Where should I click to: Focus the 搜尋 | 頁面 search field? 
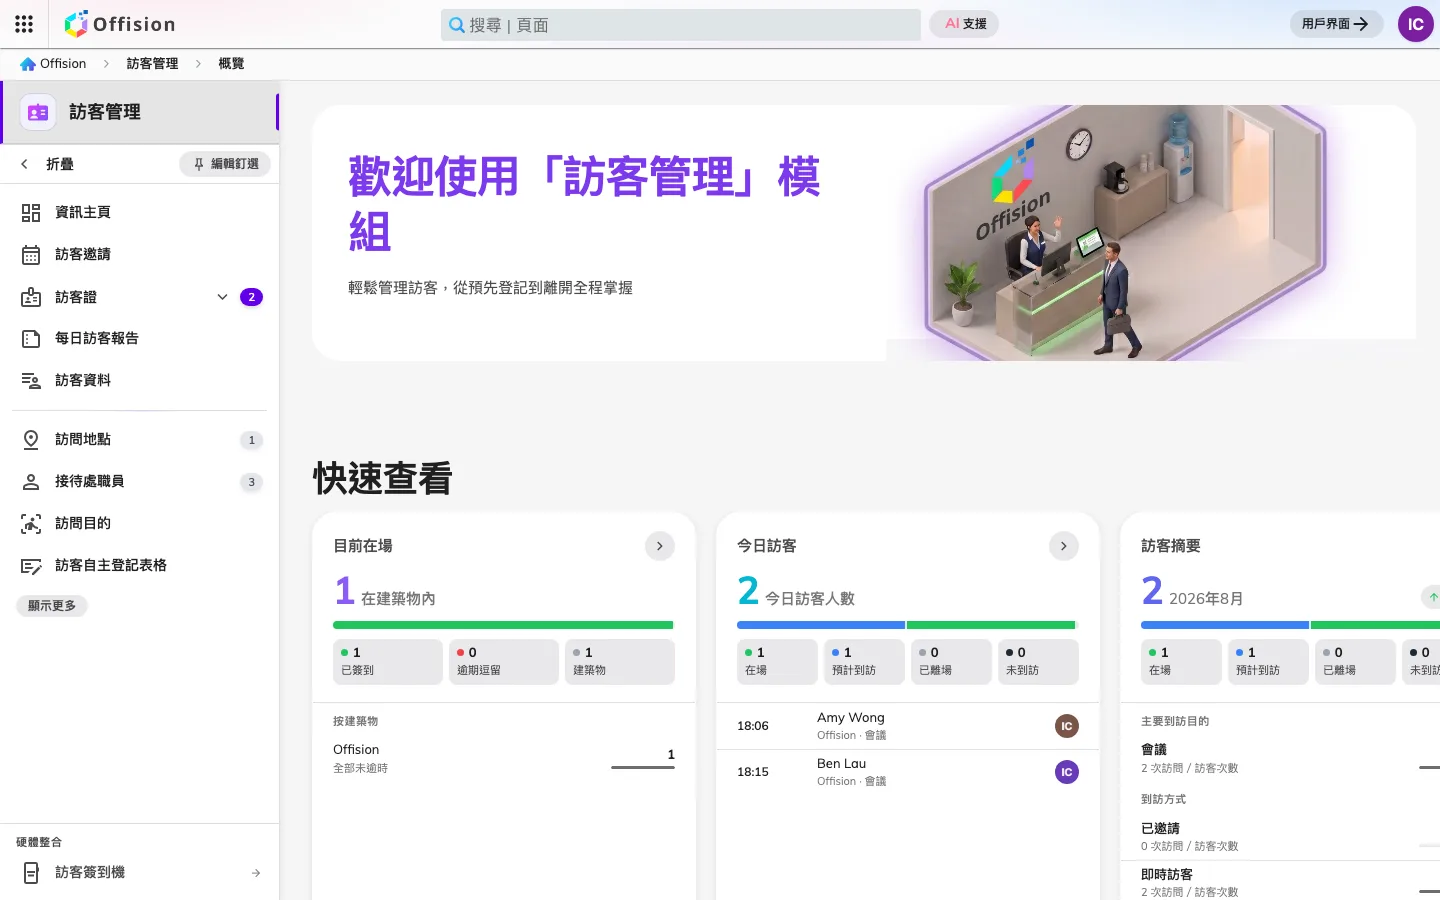[x=681, y=25]
